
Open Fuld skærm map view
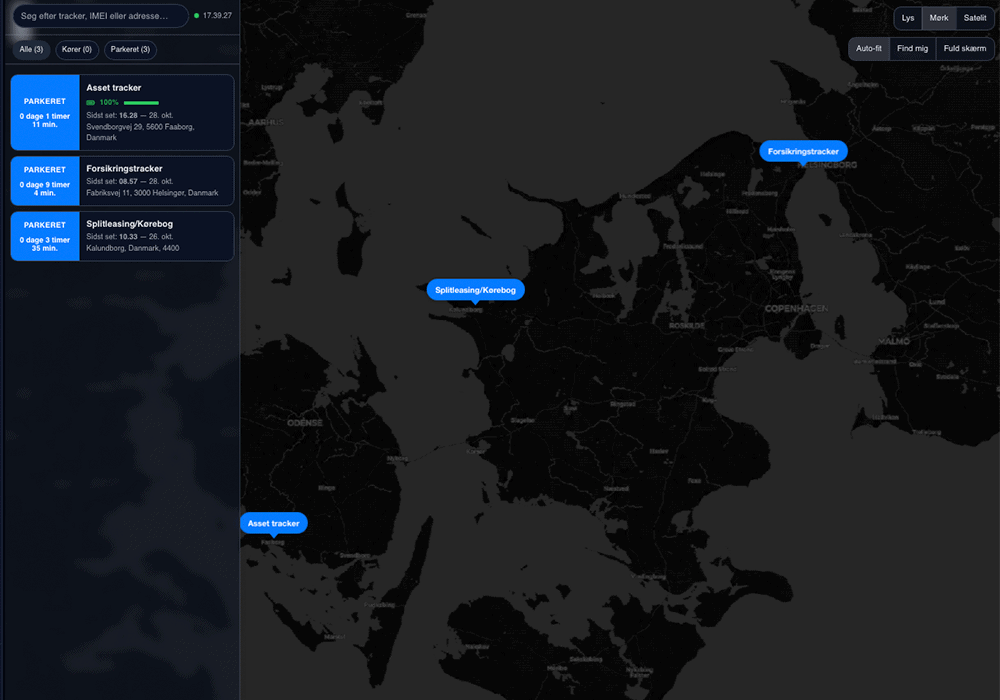965,48
